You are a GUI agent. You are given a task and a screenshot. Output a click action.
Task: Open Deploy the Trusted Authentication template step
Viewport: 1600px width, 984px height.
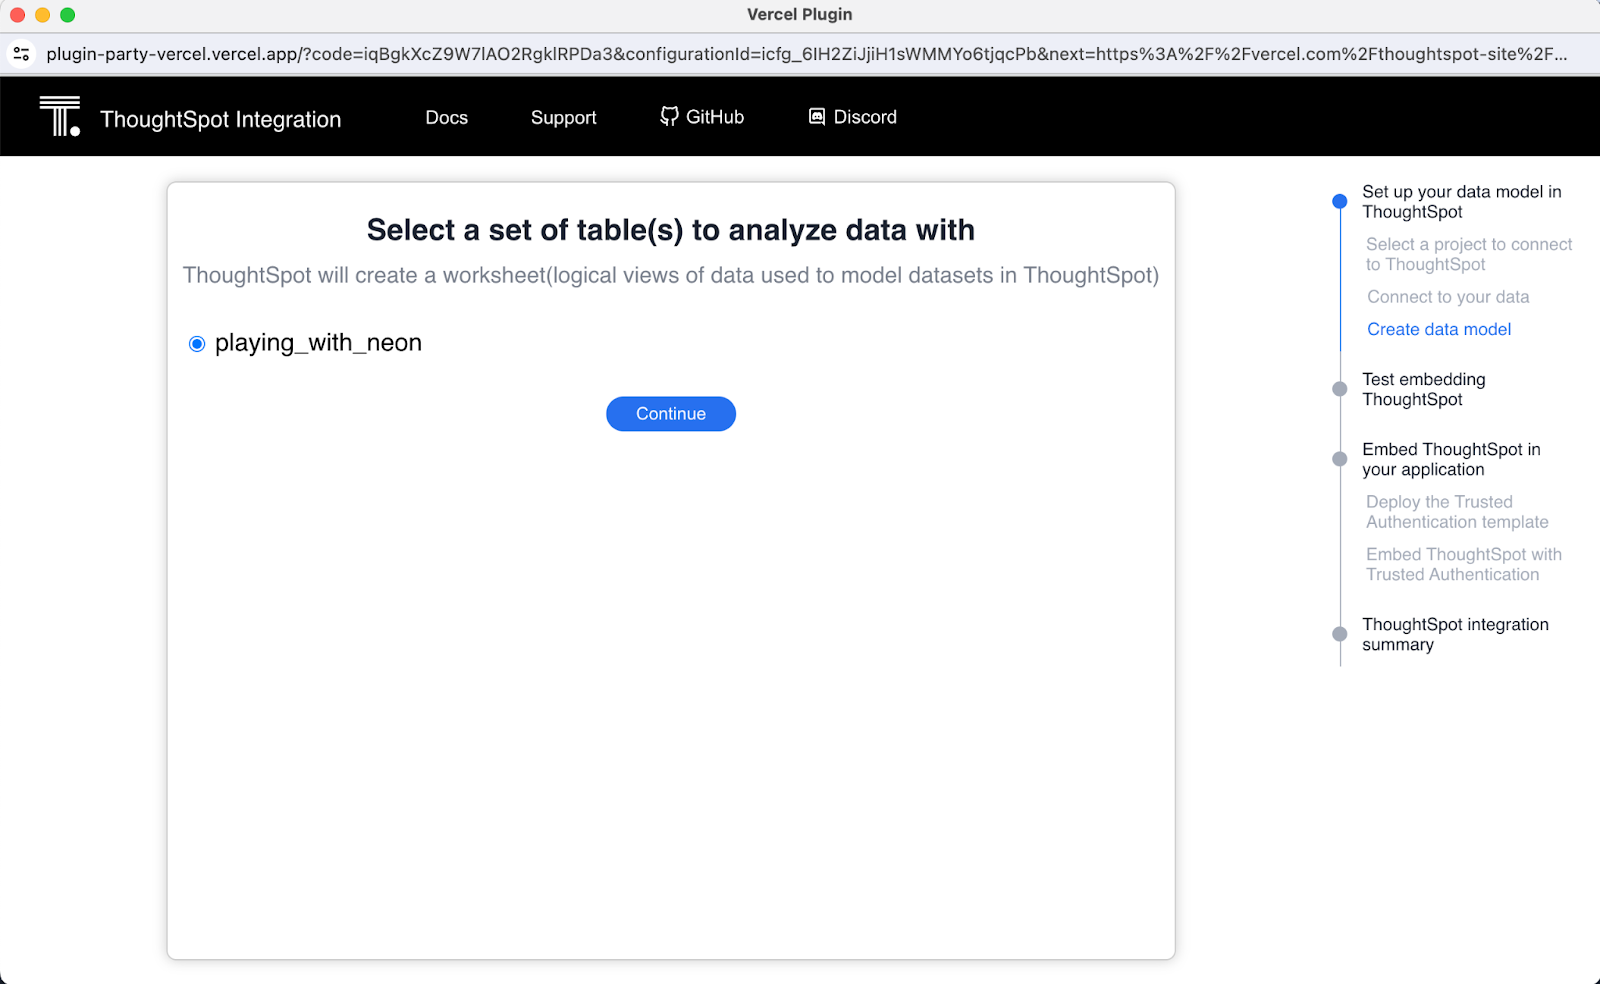click(x=1456, y=512)
